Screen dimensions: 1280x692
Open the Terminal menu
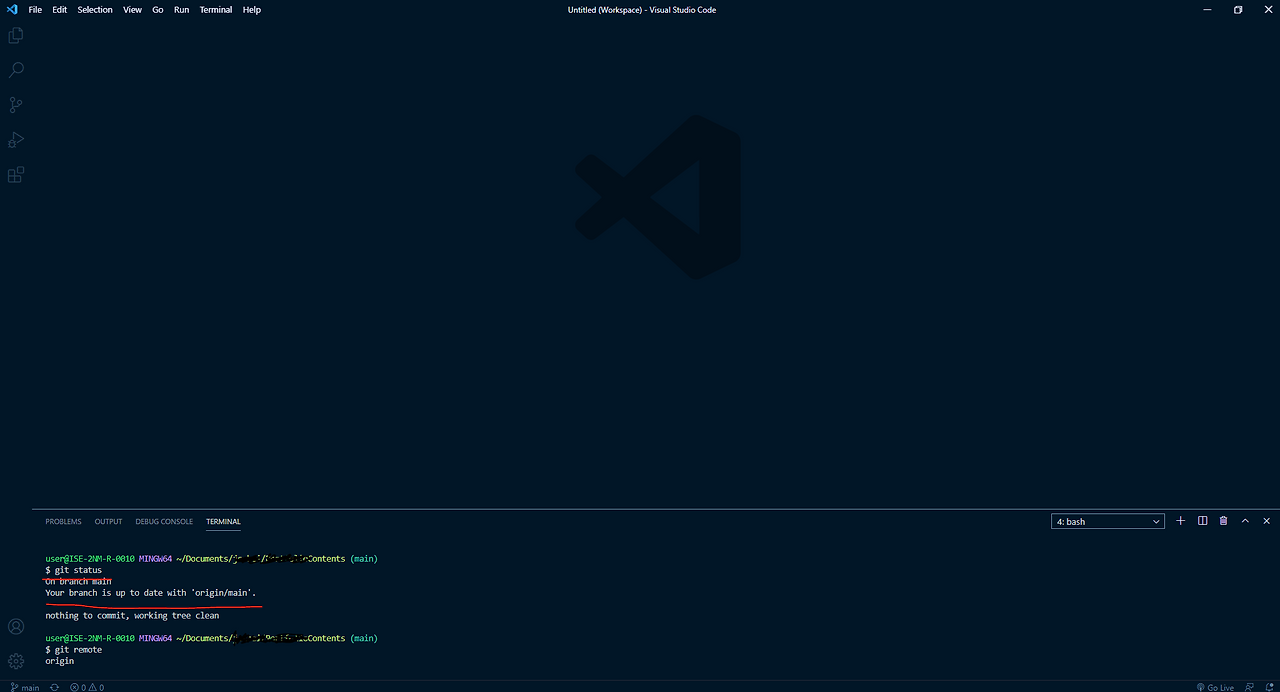click(x=216, y=9)
